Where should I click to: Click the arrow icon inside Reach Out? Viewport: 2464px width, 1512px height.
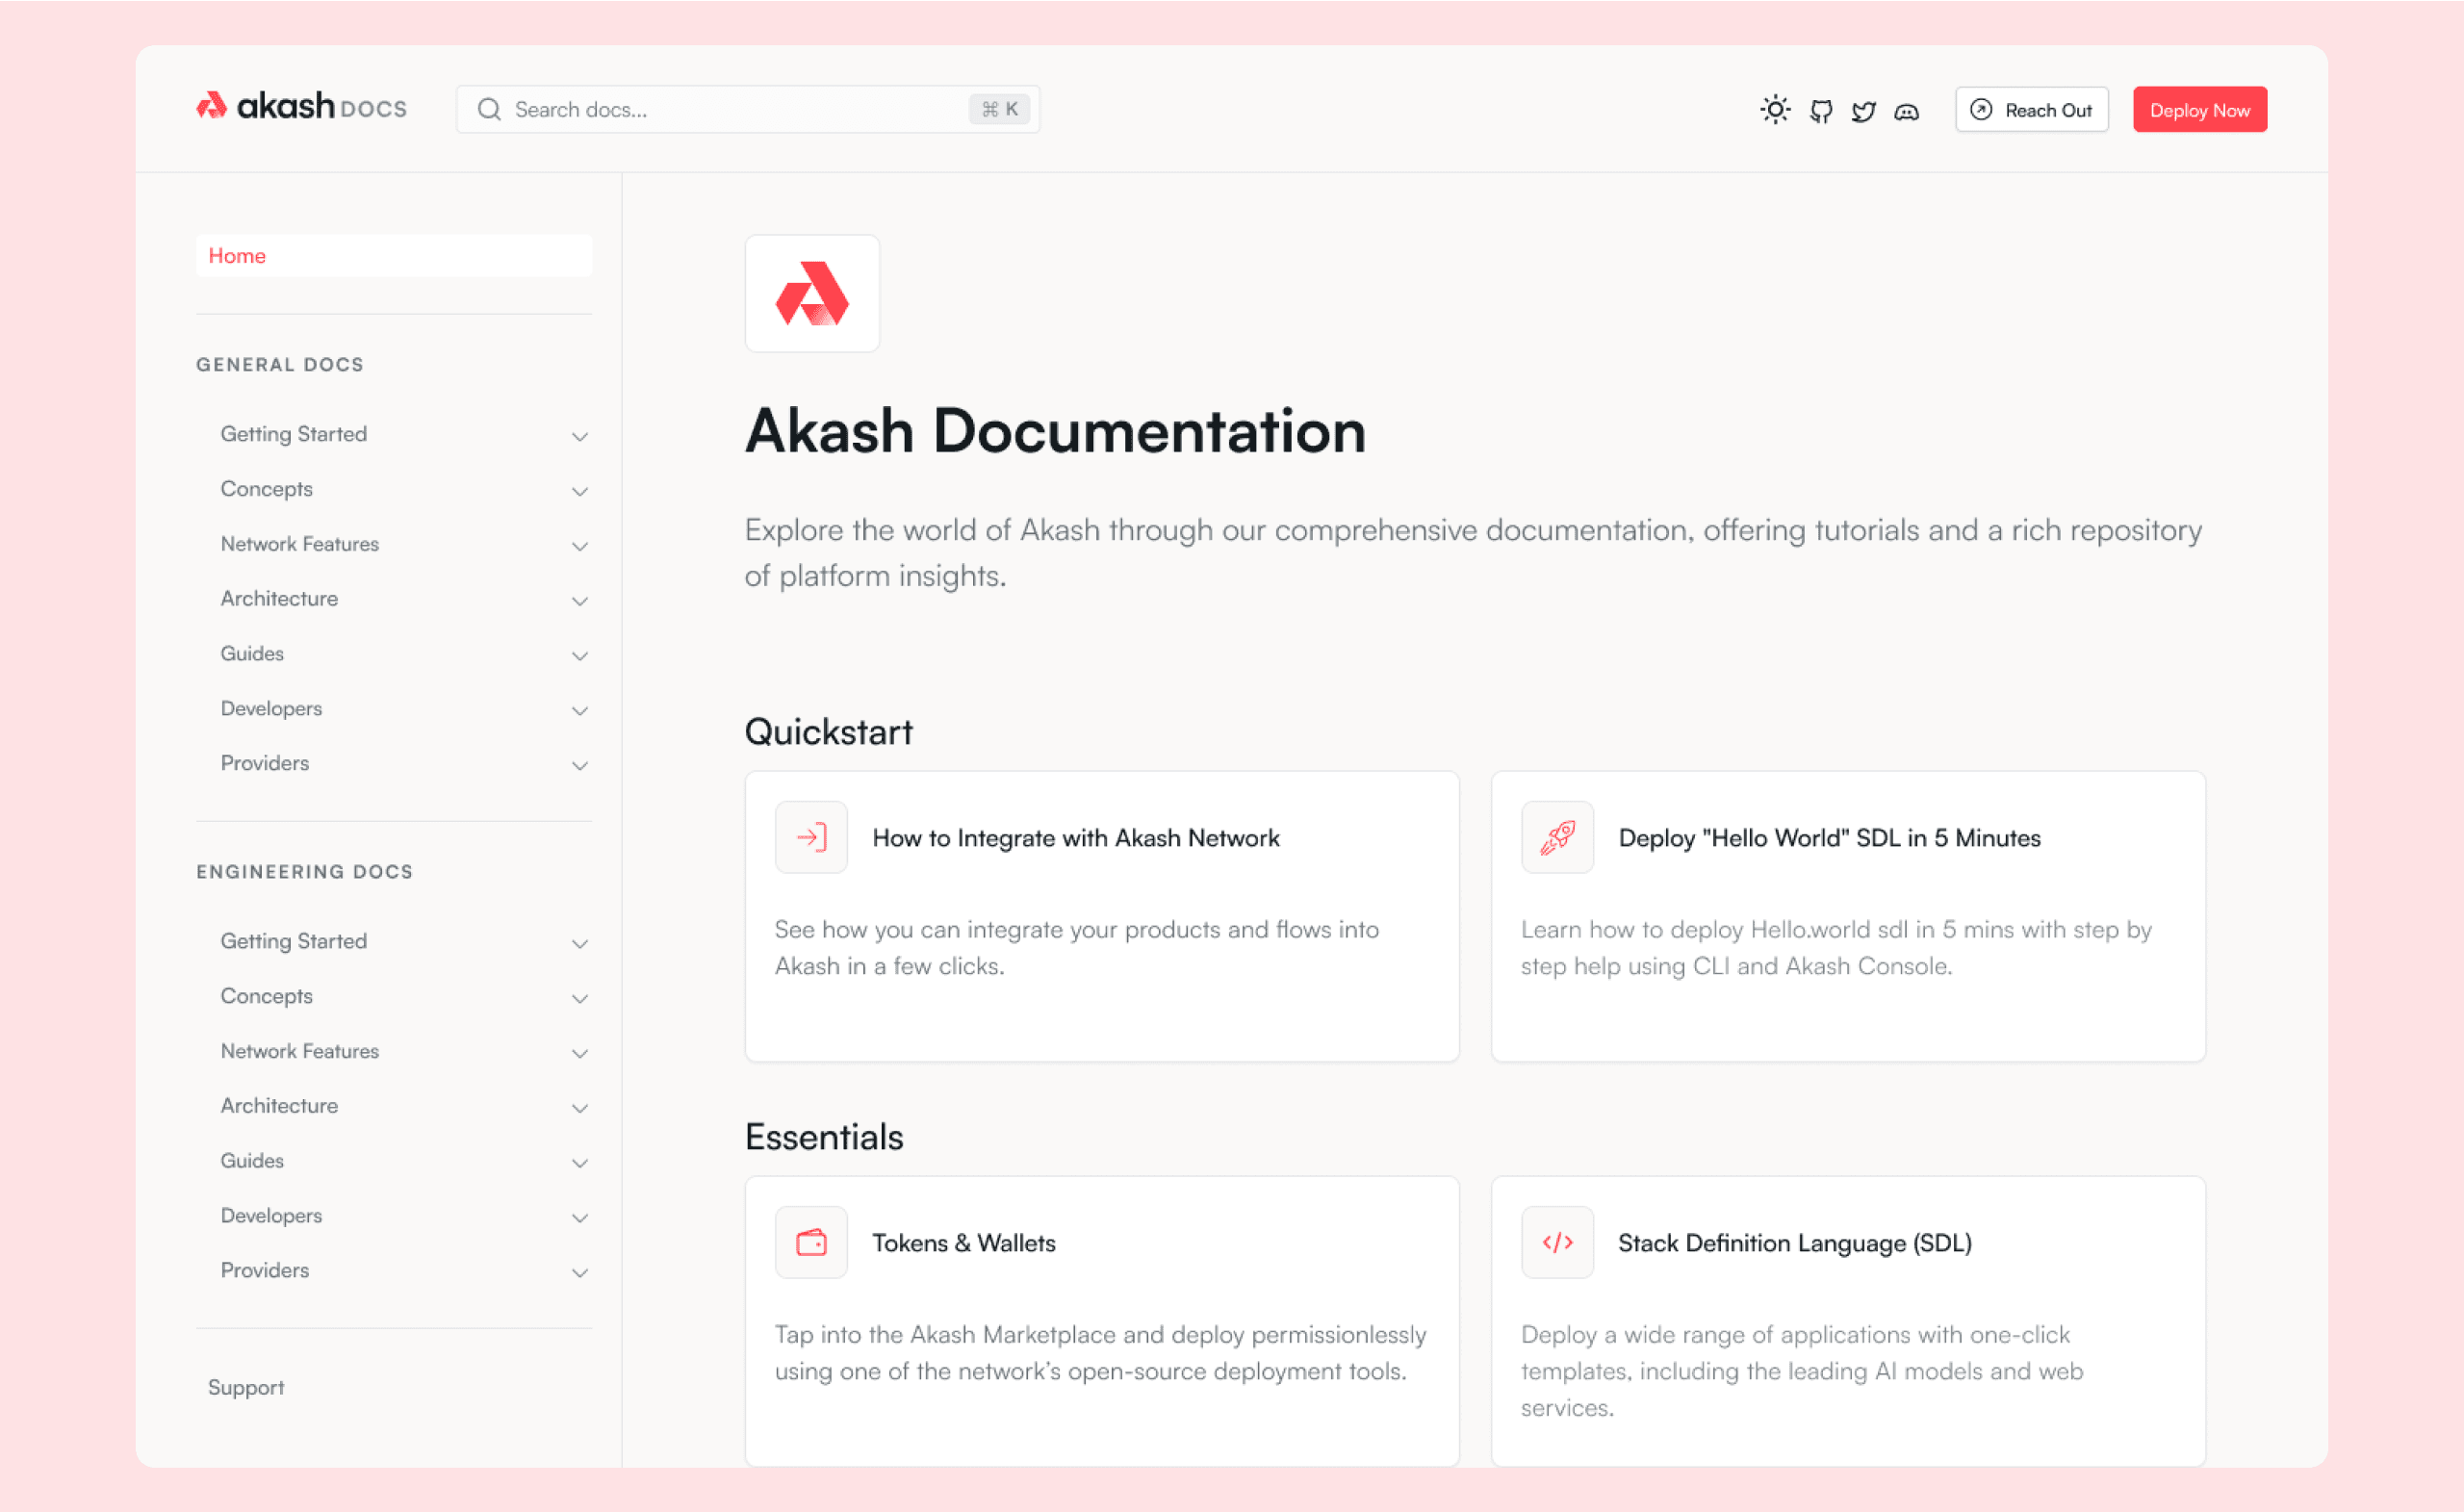point(1981,110)
